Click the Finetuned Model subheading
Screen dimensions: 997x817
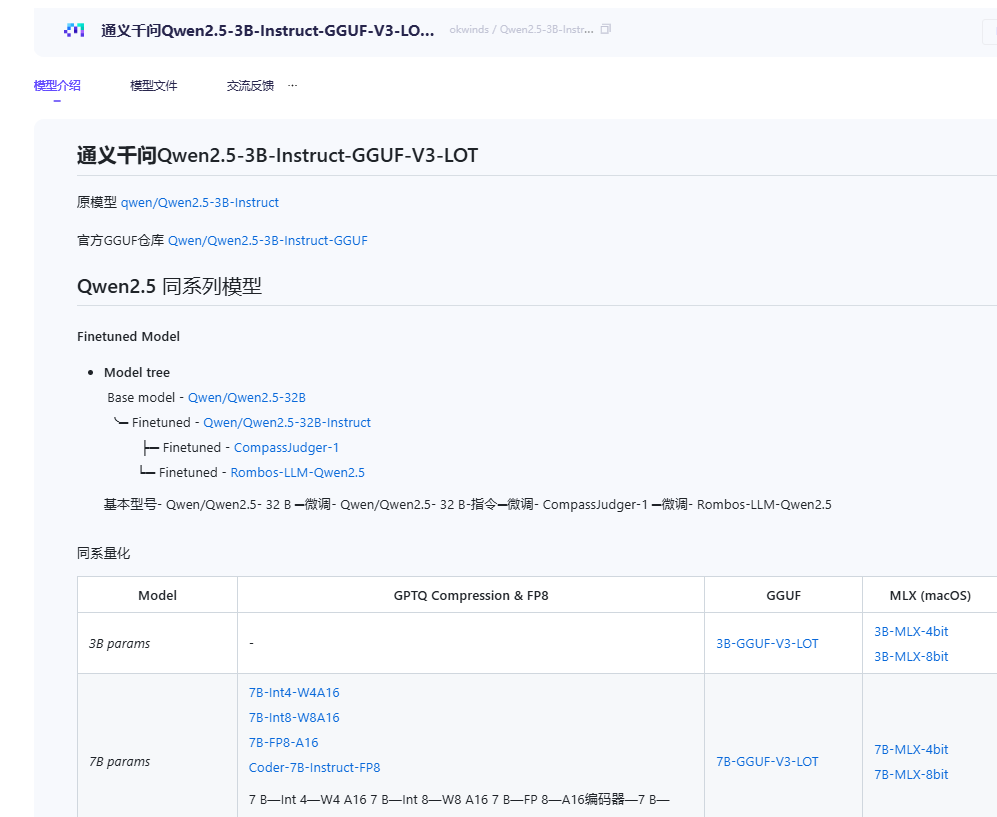pos(128,336)
